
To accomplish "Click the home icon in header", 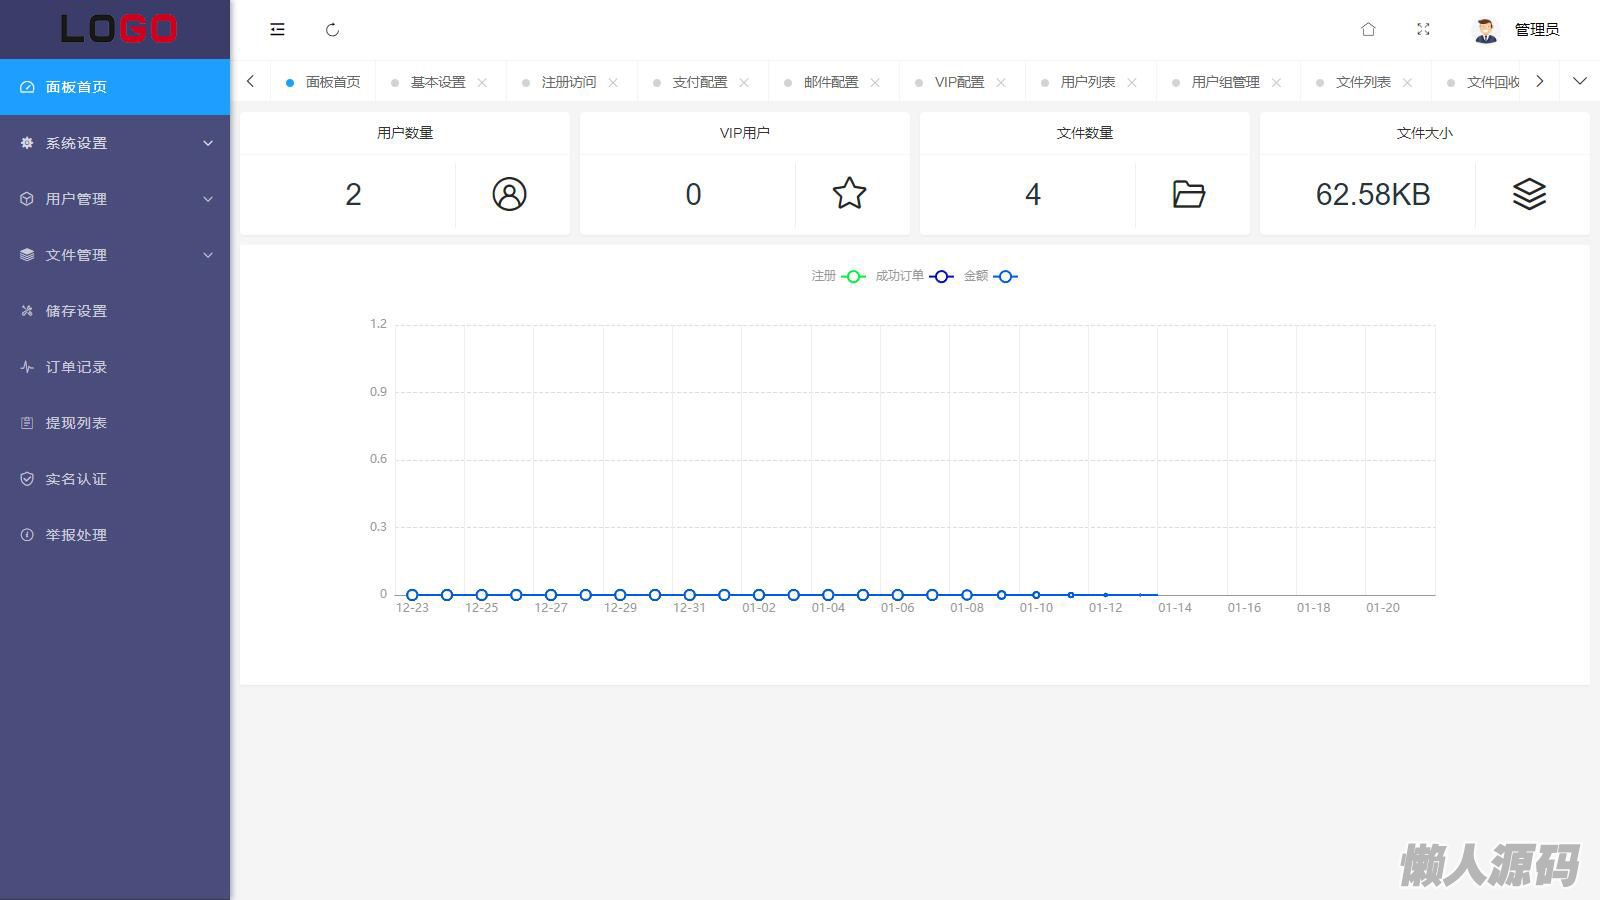I will (1368, 30).
